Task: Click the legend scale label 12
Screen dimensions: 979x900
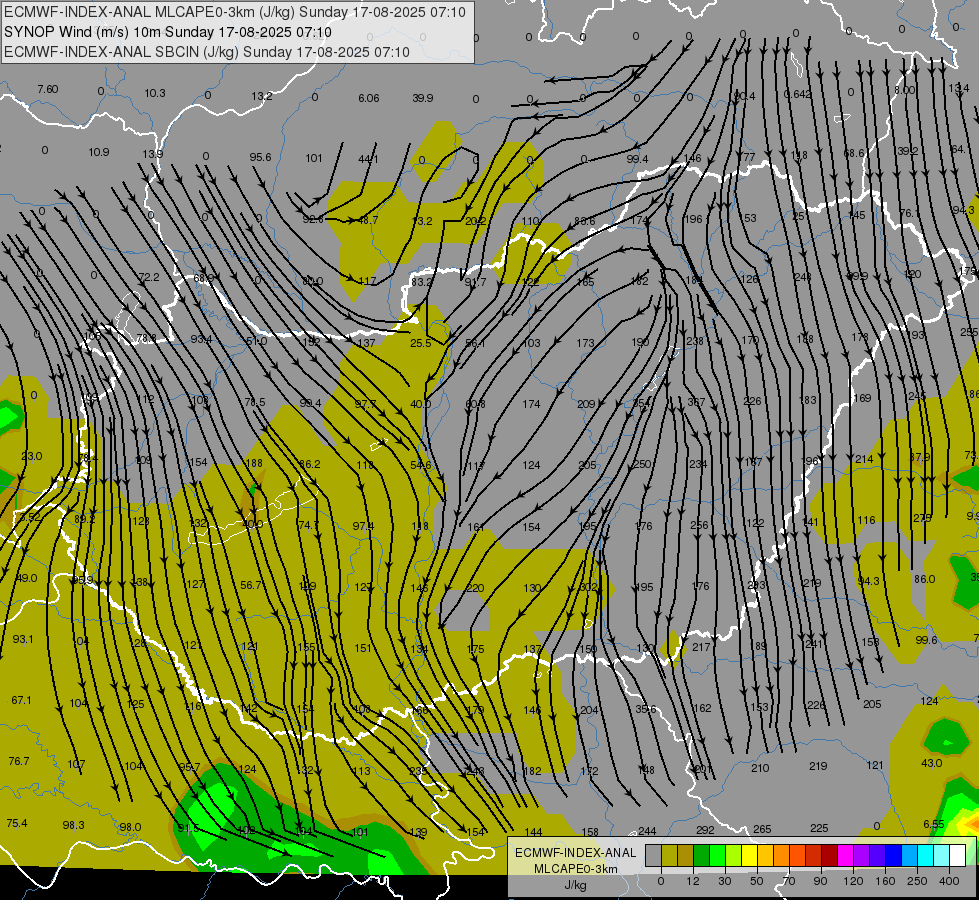Action: pyautogui.click(x=693, y=881)
